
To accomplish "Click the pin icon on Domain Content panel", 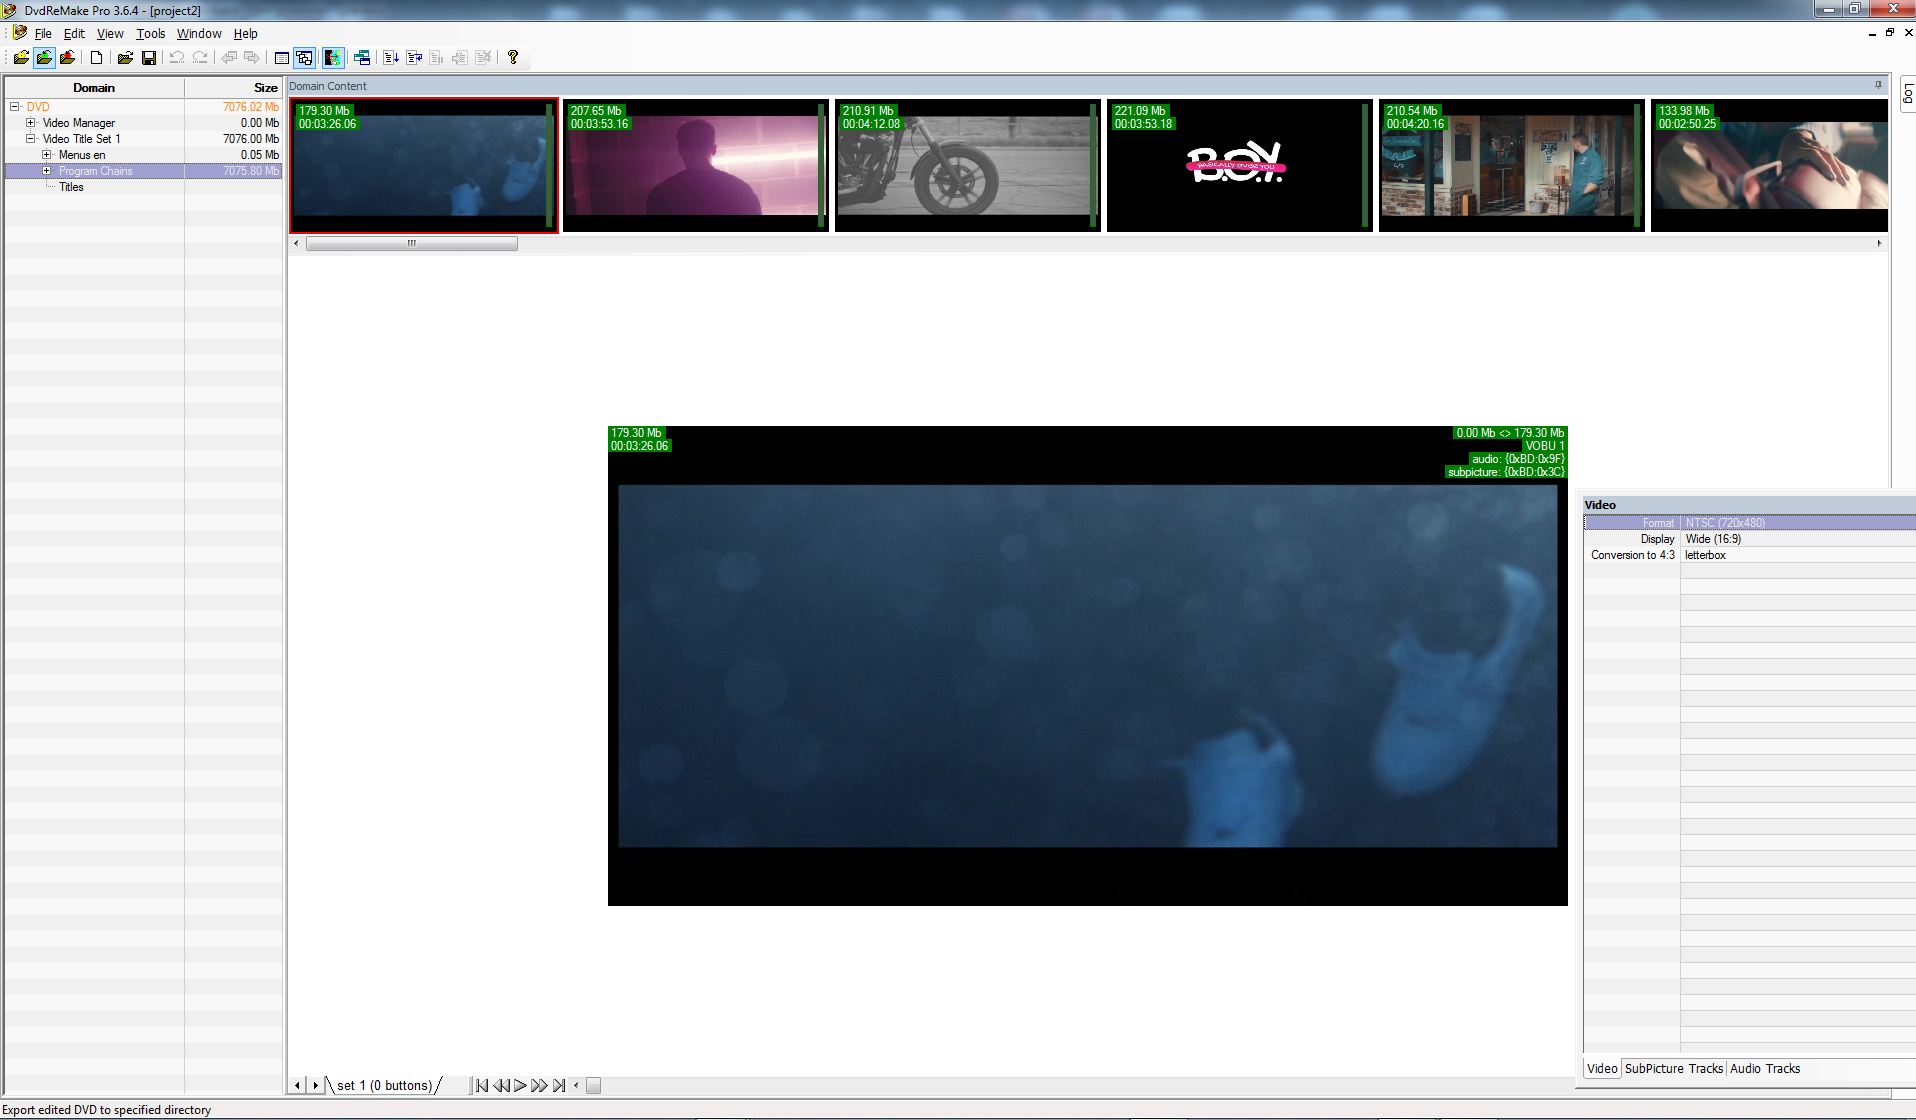I will (1878, 85).
